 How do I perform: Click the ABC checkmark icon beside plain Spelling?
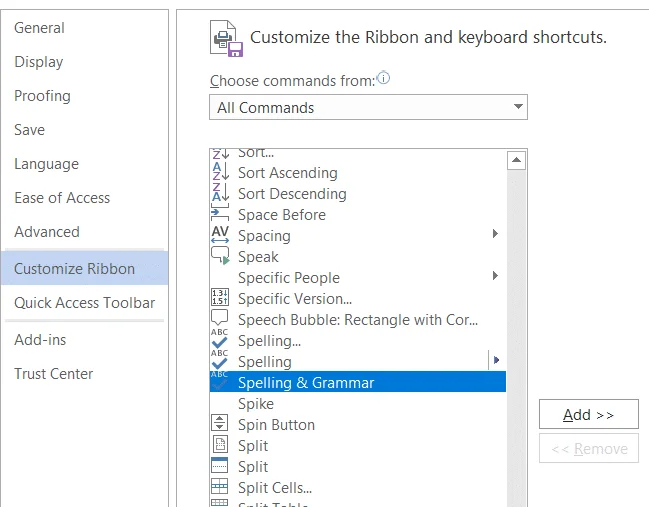(x=219, y=360)
